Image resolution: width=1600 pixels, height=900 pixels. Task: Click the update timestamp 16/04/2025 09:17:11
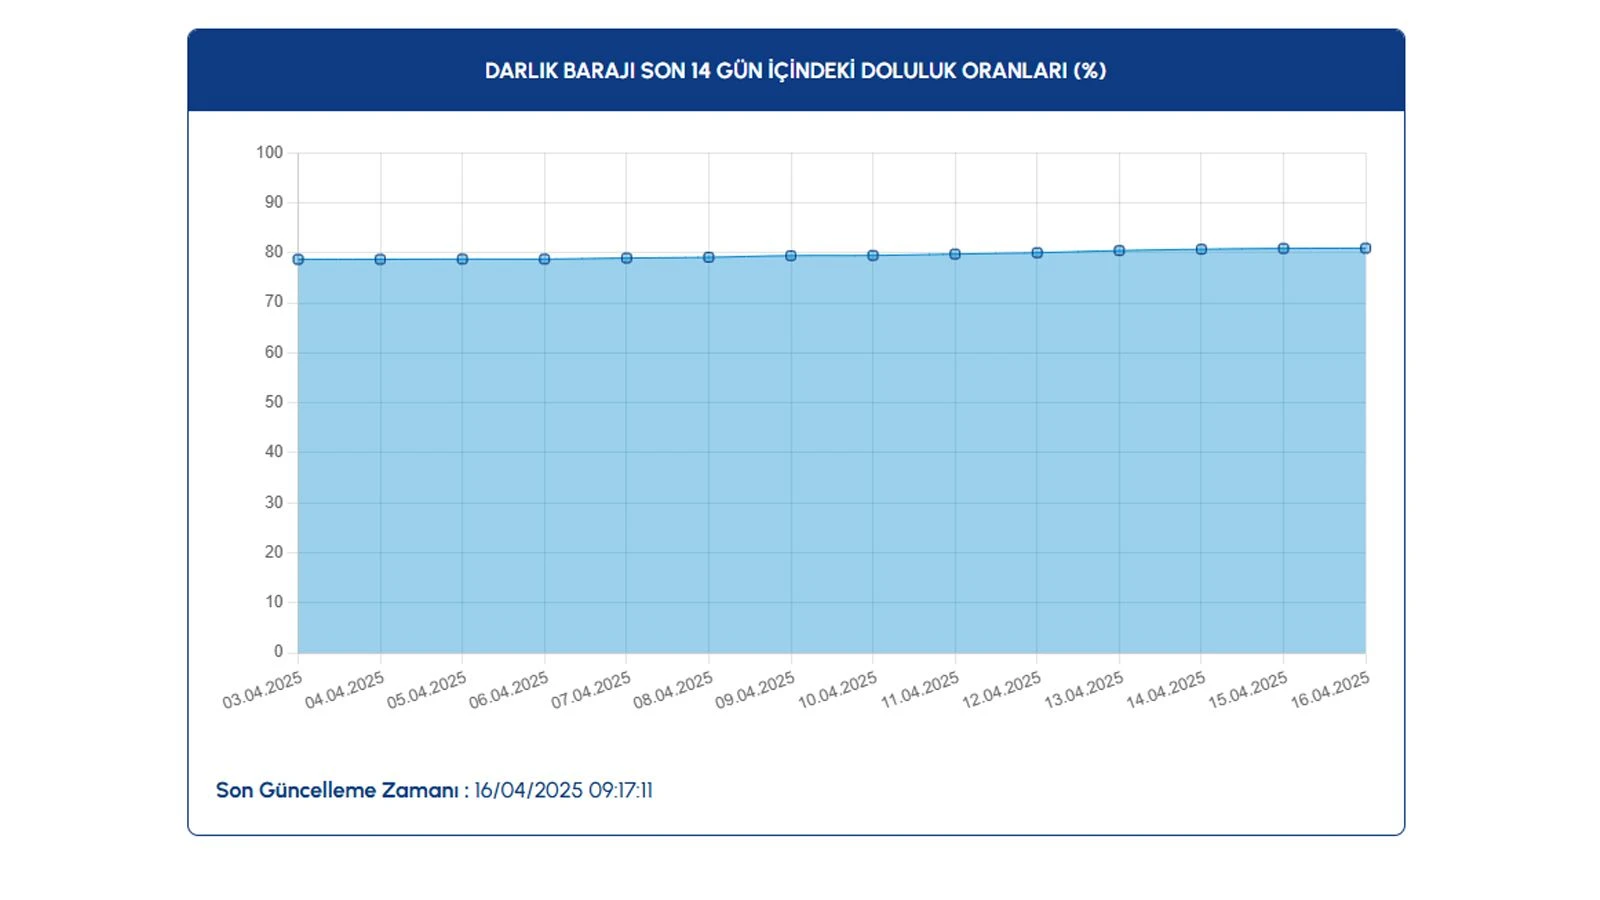tap(563, 791)
